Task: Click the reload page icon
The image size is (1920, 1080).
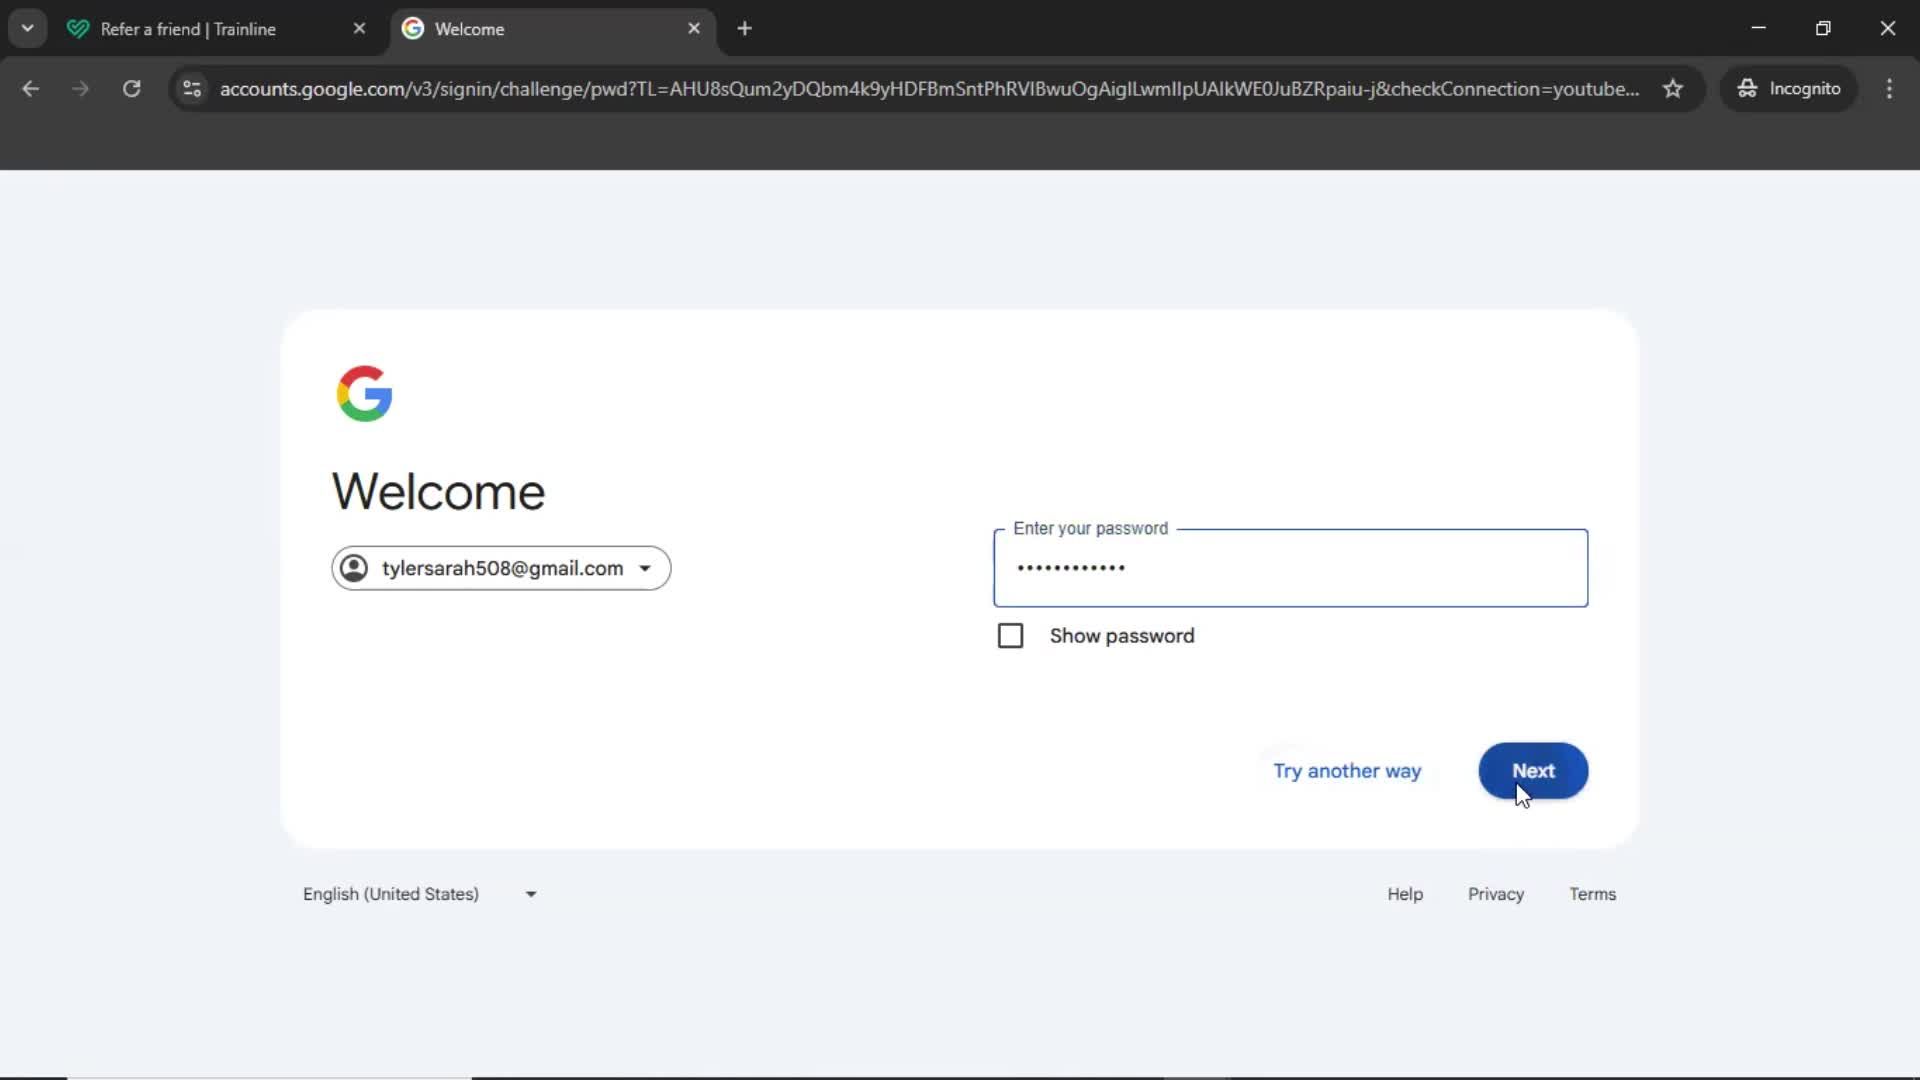Action: coord(131,89)
